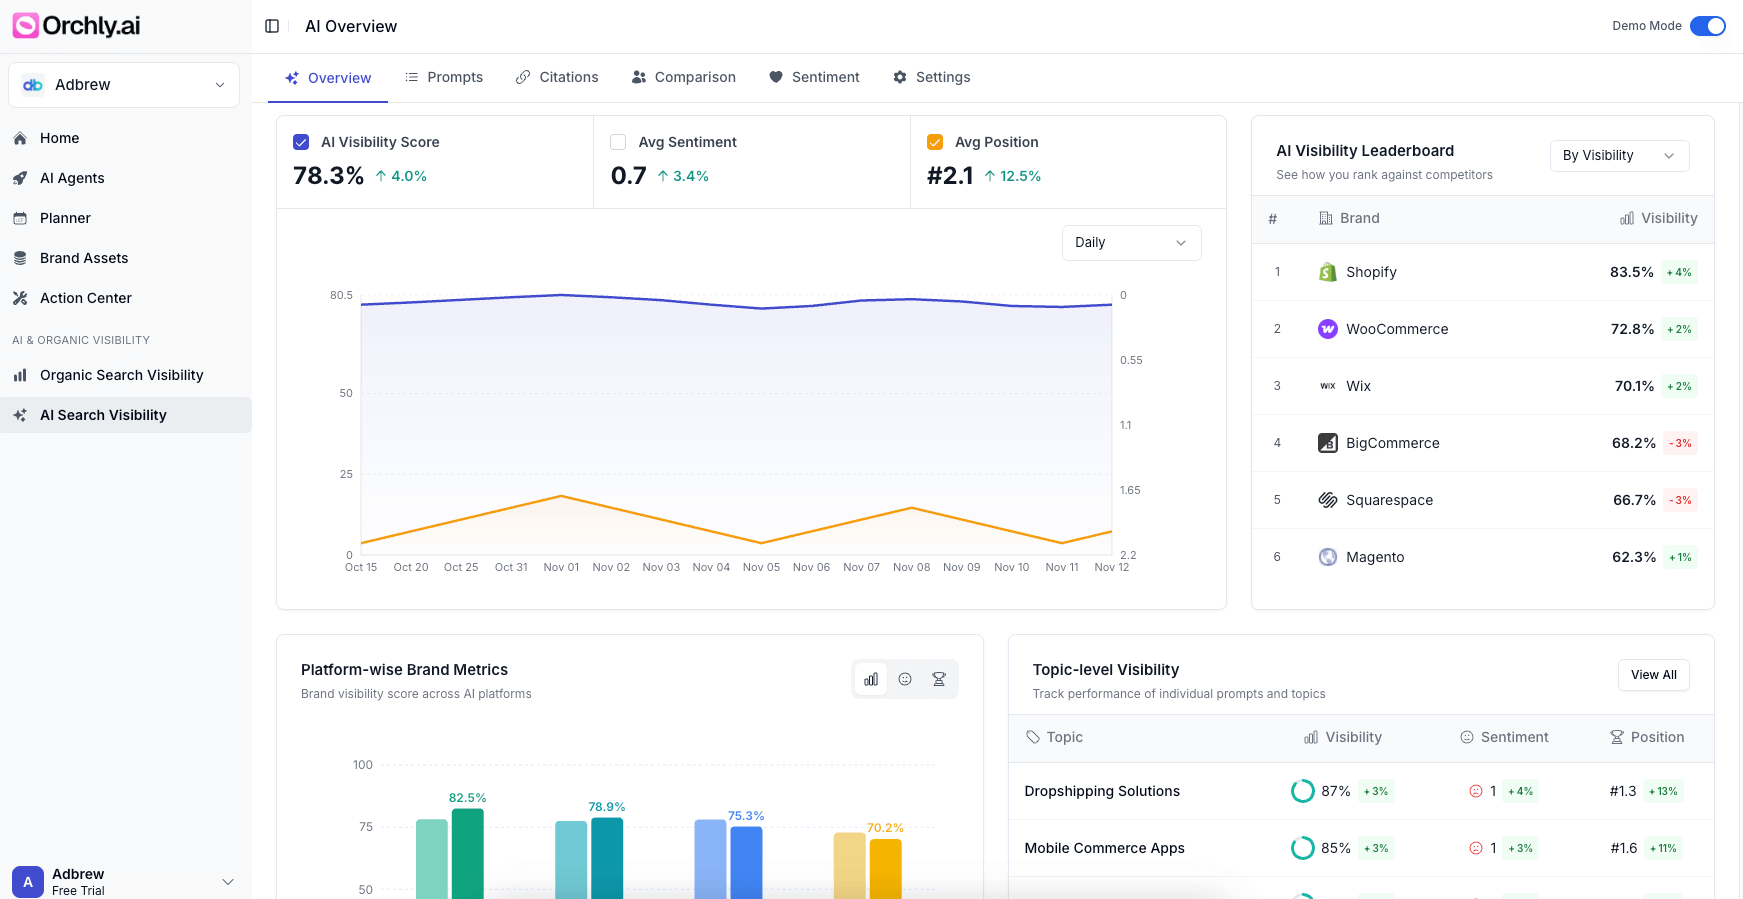
Task: Expand the By Visibility sort dropdown
Action: click(x=1618, y=155)
